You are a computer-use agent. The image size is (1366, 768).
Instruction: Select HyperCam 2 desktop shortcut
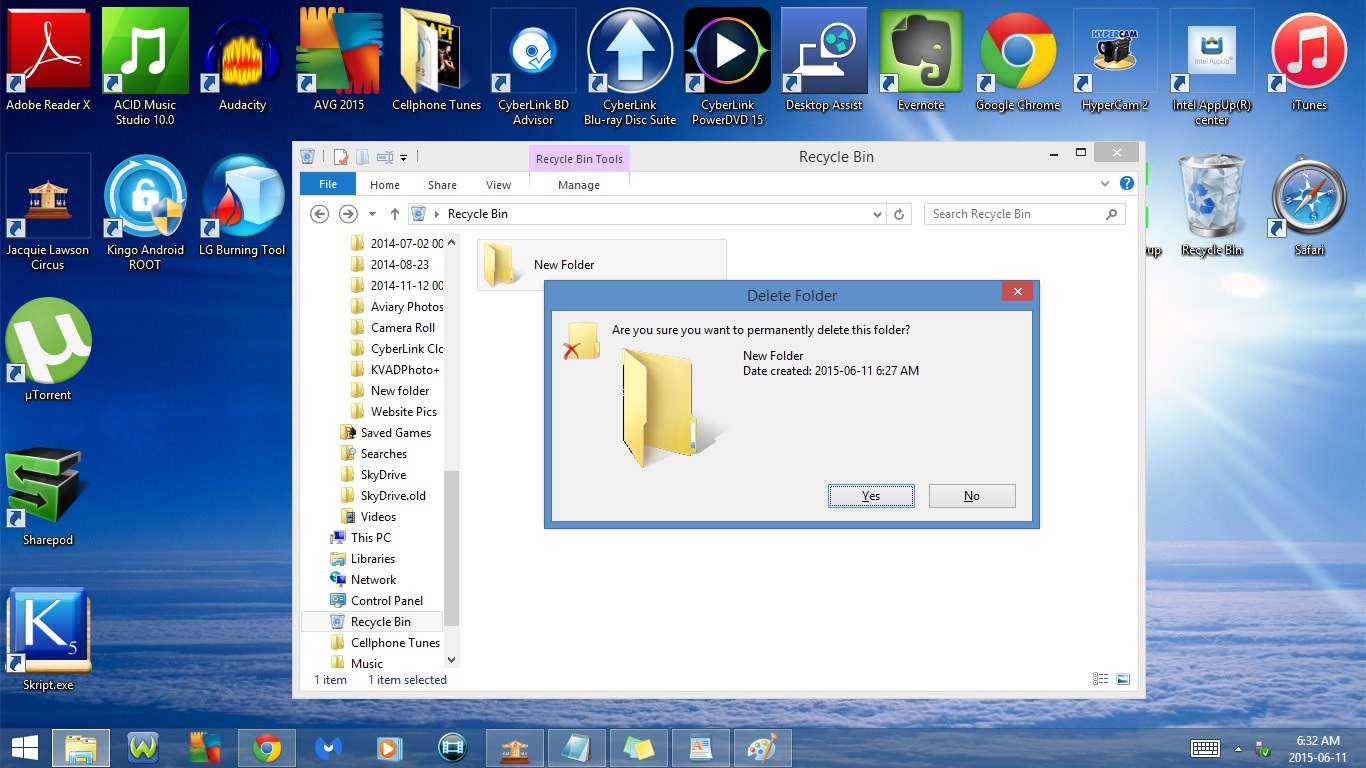coord(1115,60)
